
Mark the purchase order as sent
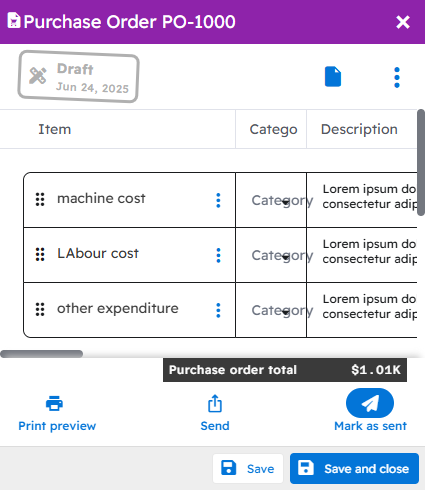point(370,410)
